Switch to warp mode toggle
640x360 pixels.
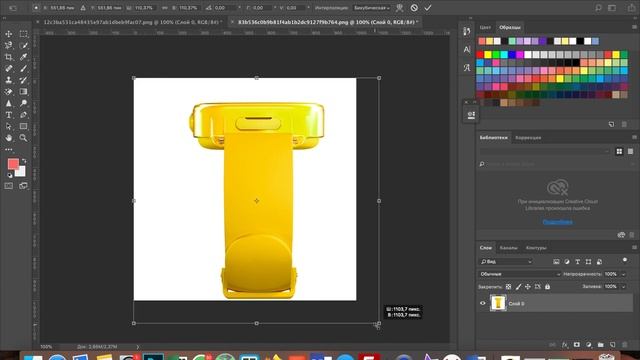tap(400, 8)
